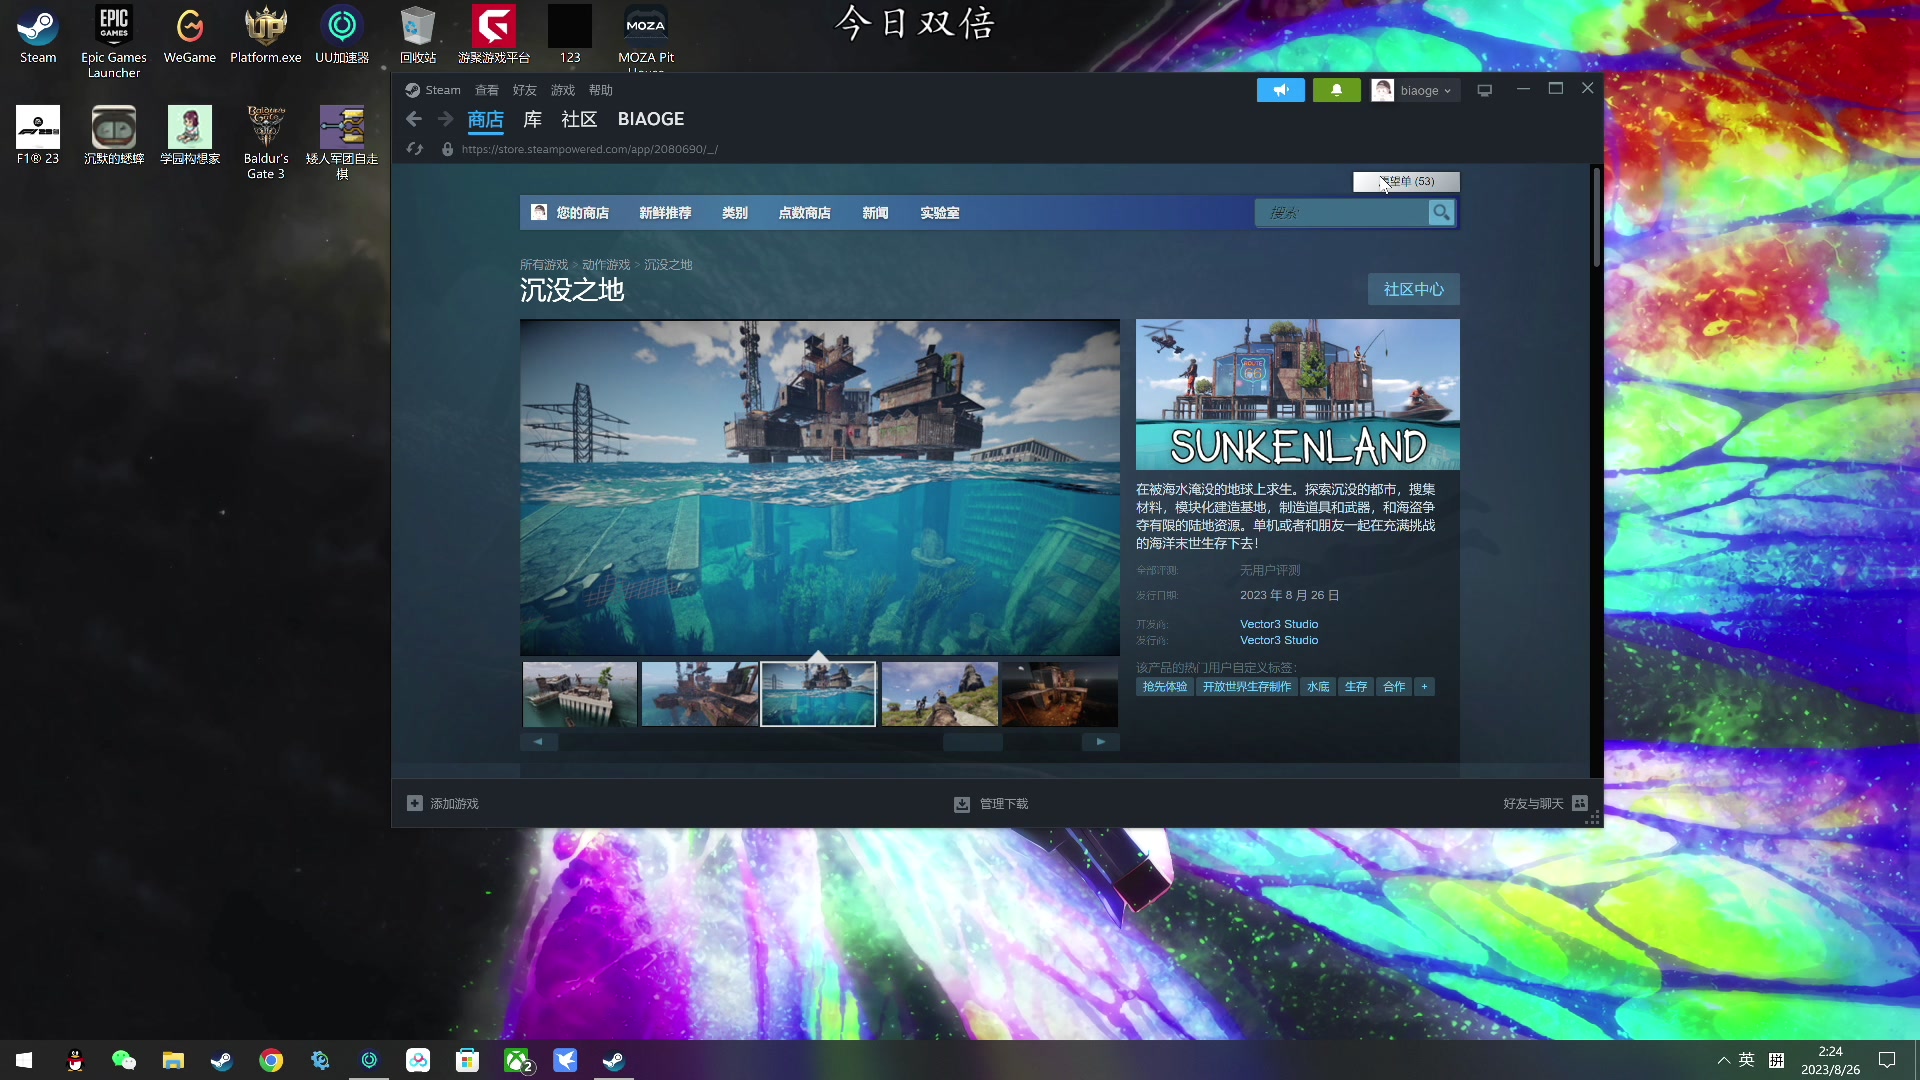Go back in Steam navigation
The image size is (1920, 1080).
(414, 119)
